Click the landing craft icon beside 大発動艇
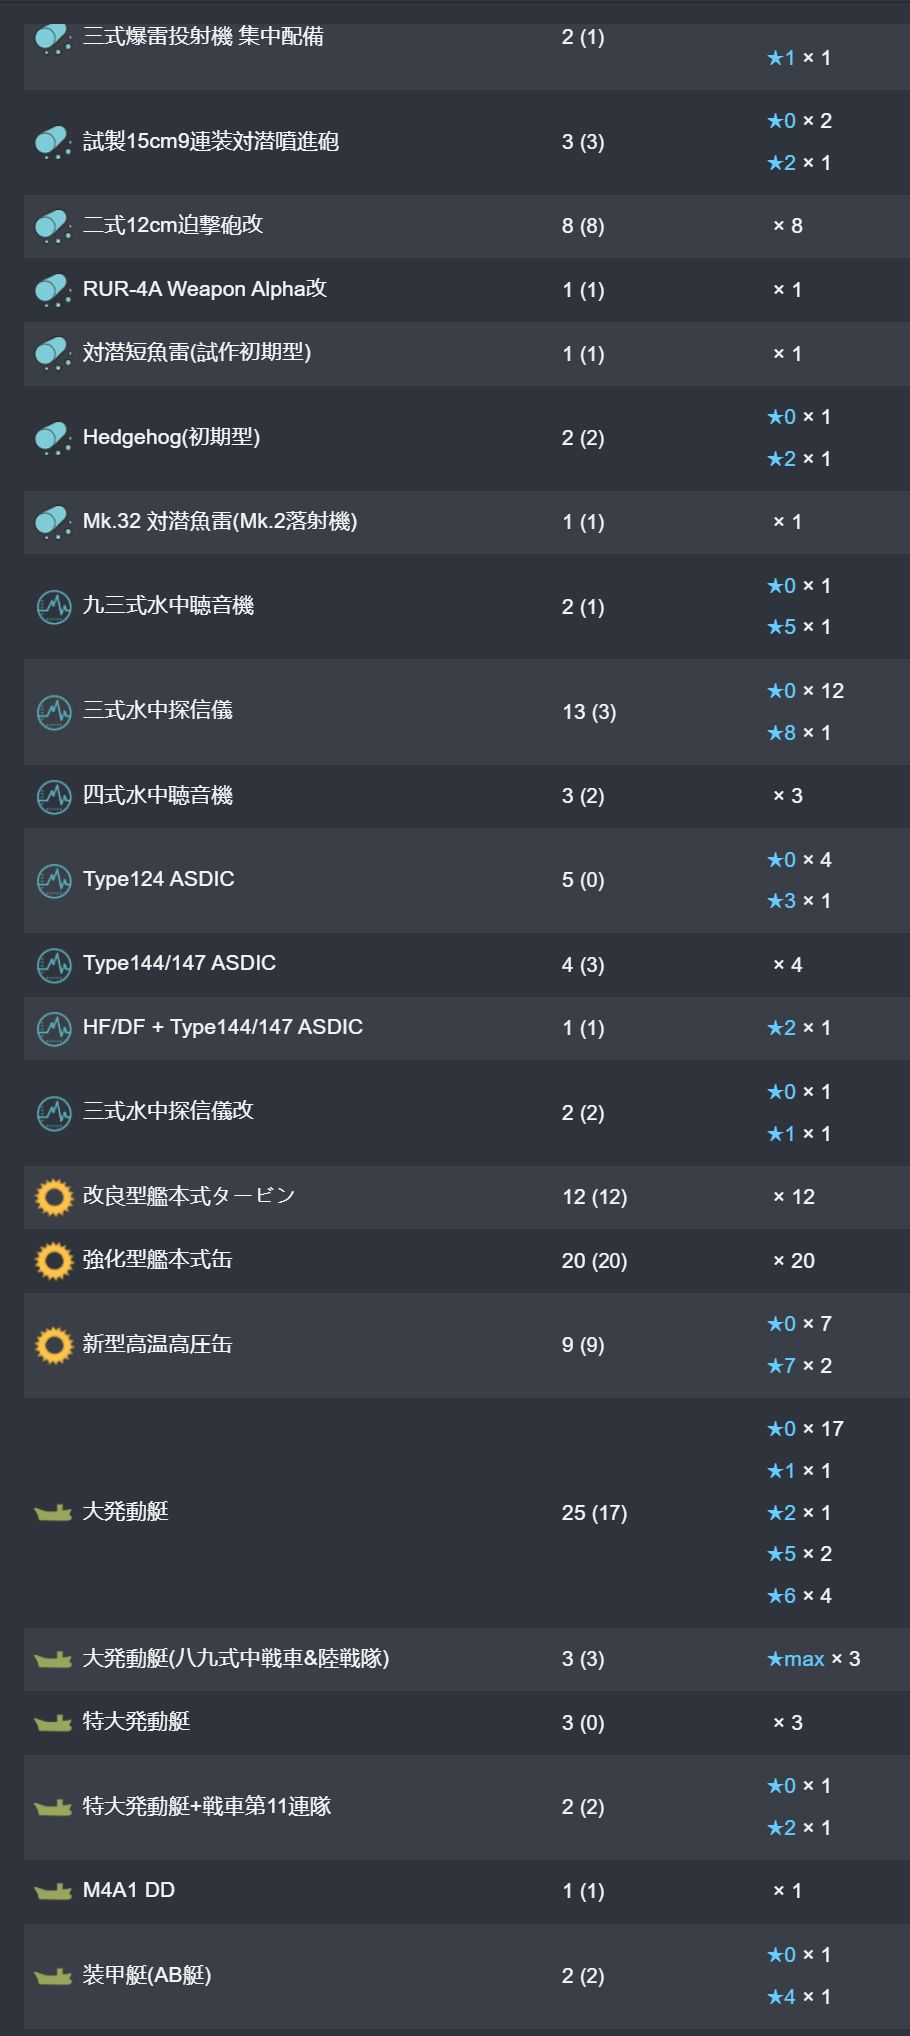The height and width of the screenshot is (2036, 910). (53, 1512)
